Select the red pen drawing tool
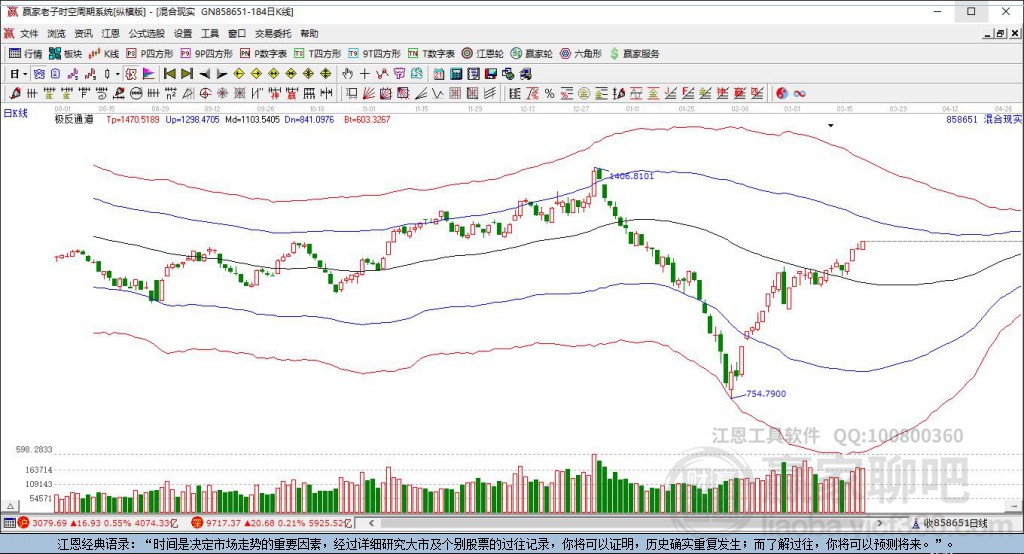 14,93
